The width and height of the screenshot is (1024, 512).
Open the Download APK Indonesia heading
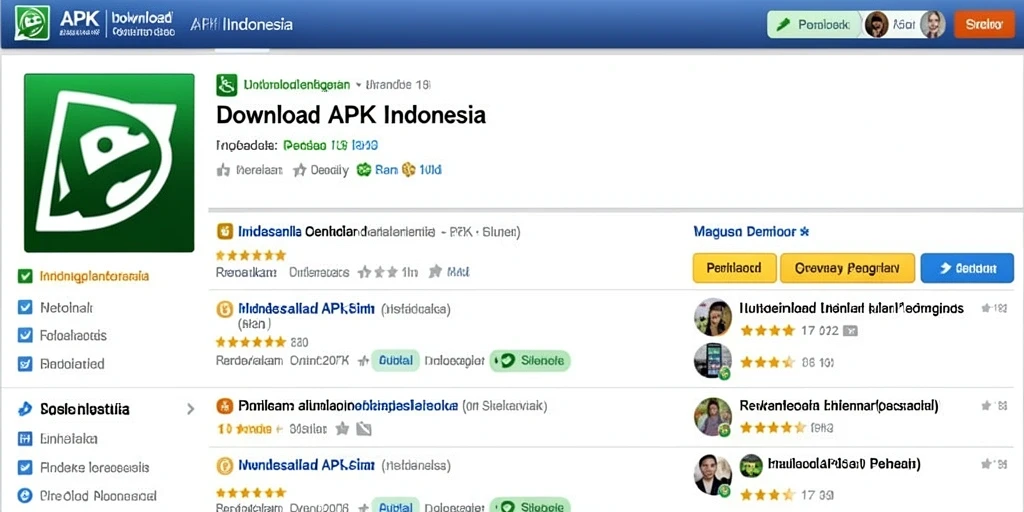point(351,115)
